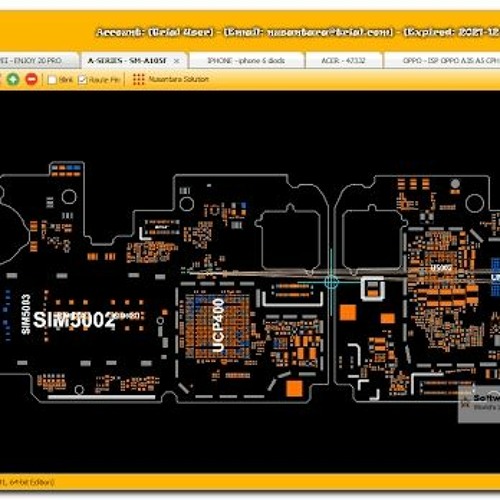This screenshot has height=500, width=500.
Task: Click the white-outlined component near the crosshair
Action: 373,289
